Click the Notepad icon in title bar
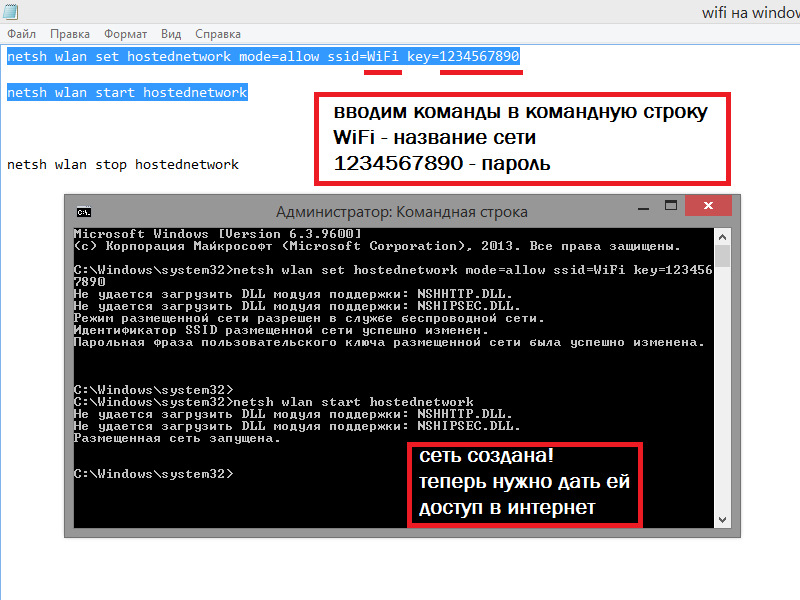 coord(11,11)
